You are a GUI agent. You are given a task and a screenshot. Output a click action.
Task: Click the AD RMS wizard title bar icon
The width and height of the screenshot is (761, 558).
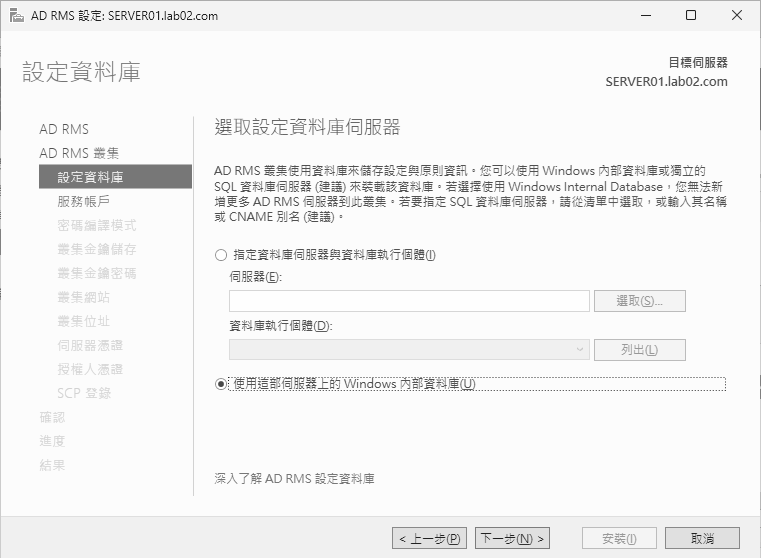click(17, 16)
